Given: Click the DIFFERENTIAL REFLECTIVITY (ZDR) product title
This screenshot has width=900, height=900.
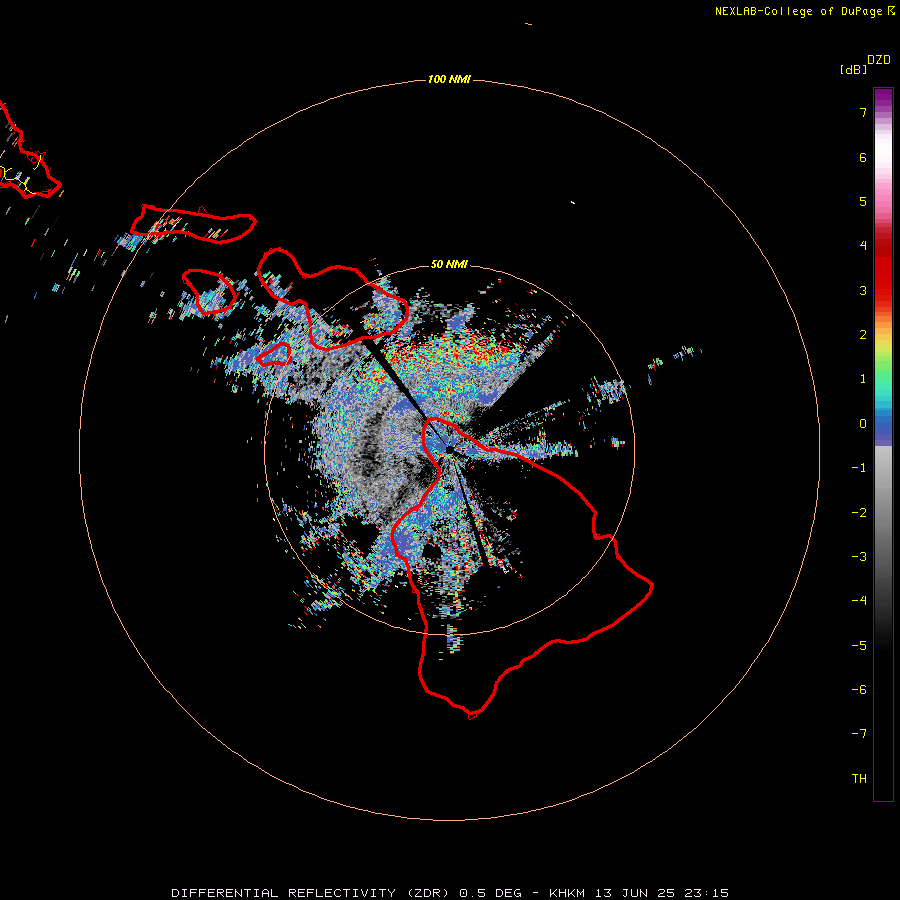Looking at the screenshot, I should pyautogui.click(x=312, y=893).
